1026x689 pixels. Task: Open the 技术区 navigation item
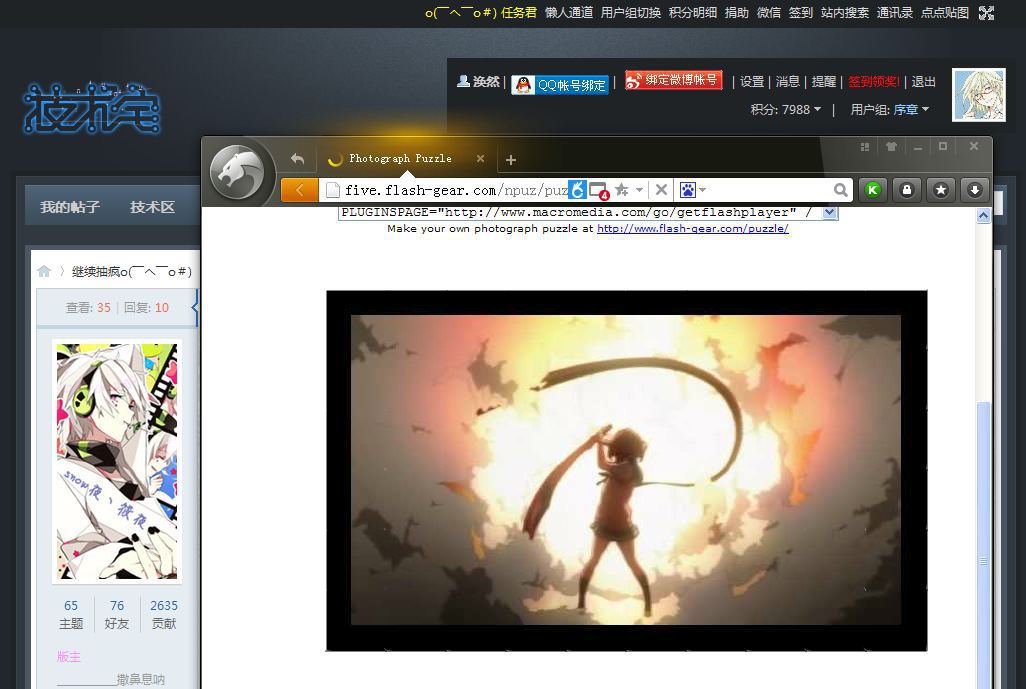pos(152,207)
